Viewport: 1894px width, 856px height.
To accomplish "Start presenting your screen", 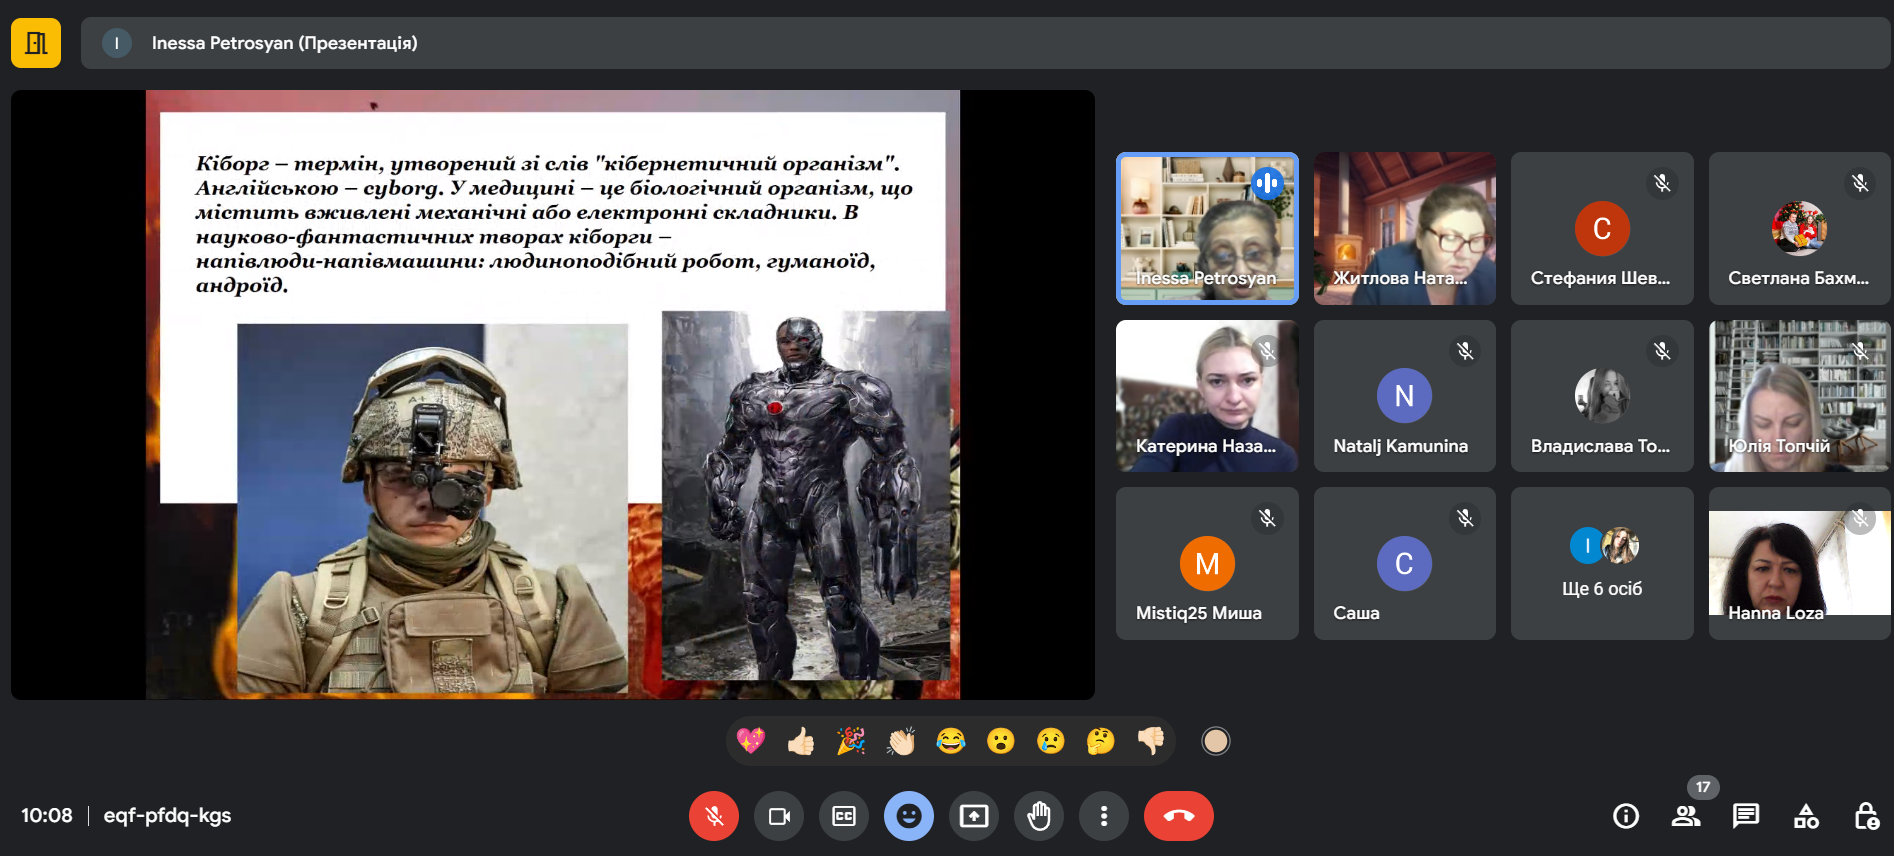I will [973, 816].
